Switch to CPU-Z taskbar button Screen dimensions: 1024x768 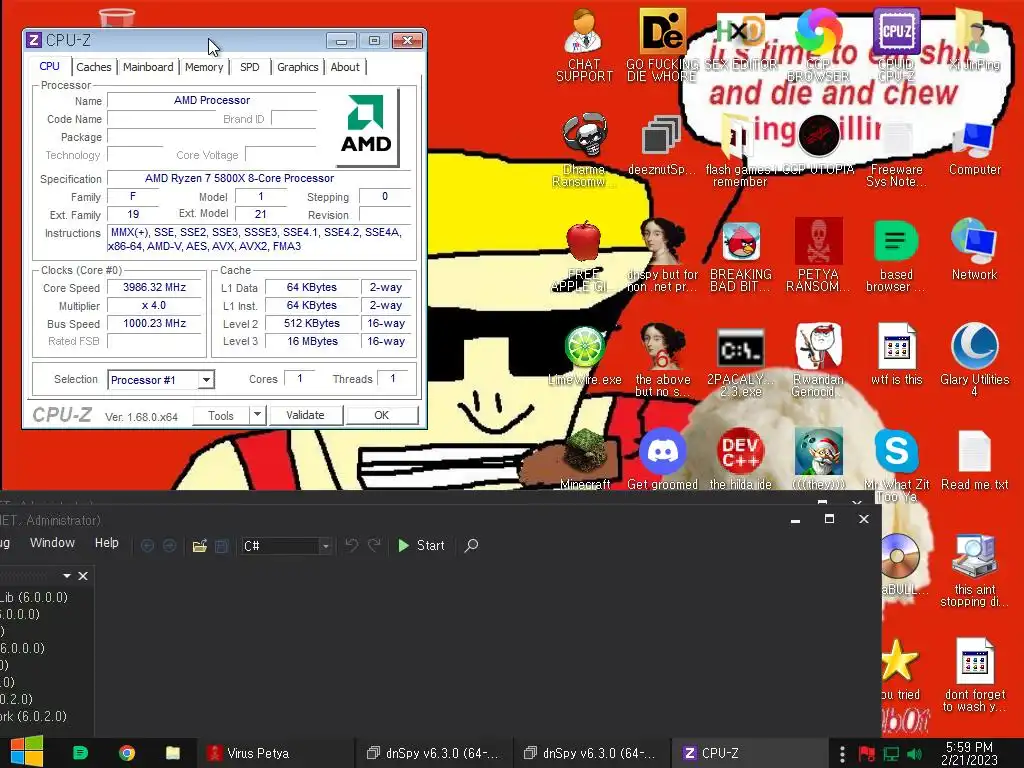click(750, 753)
